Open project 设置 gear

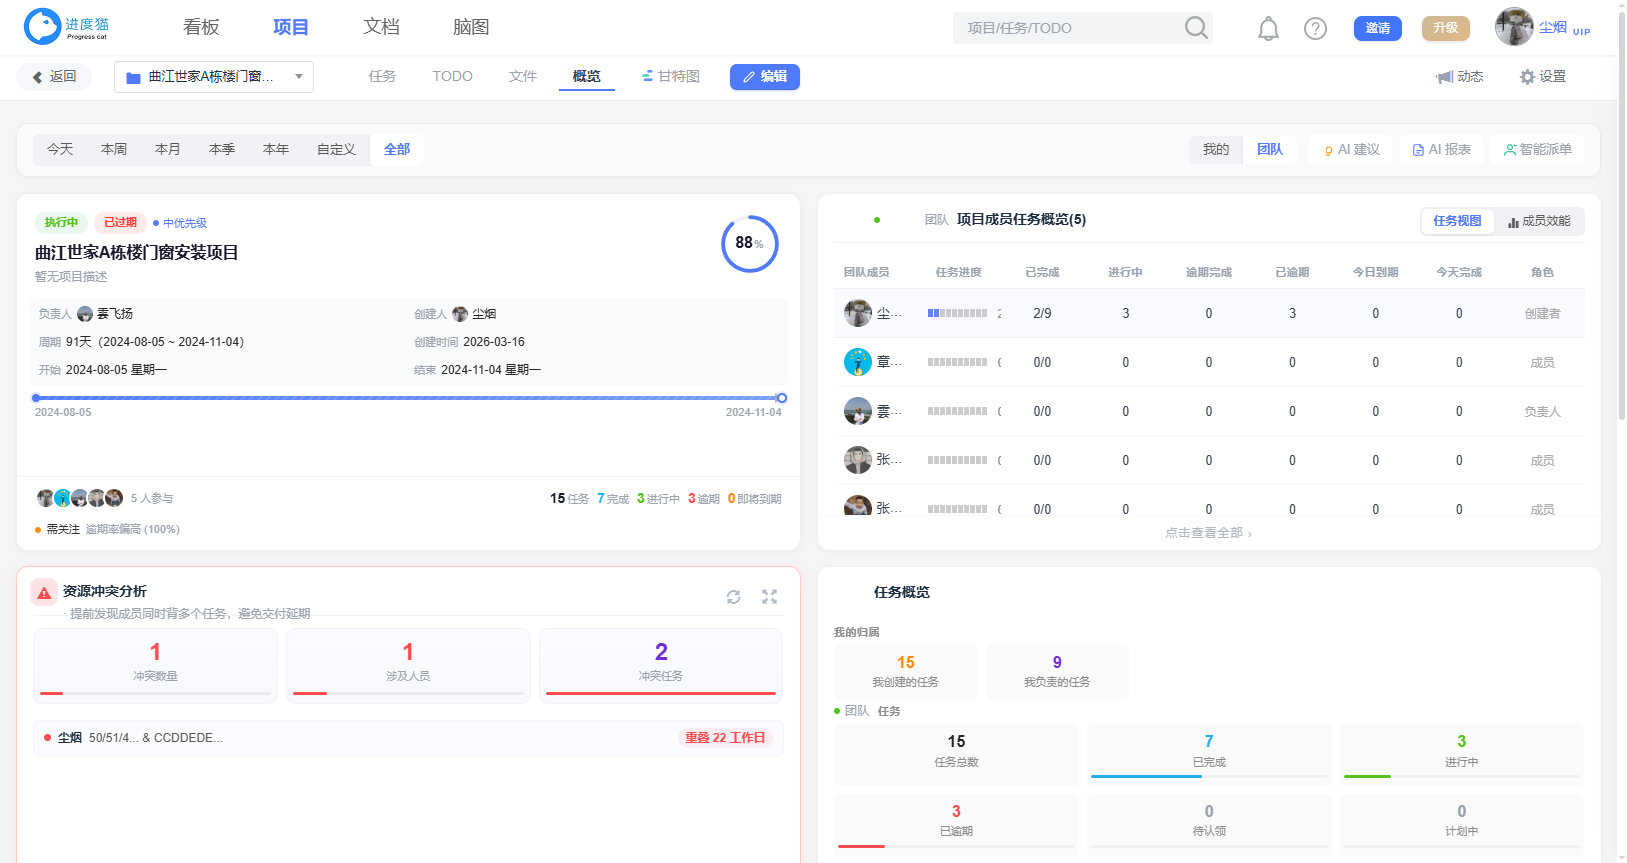[x=1542, y=77]
